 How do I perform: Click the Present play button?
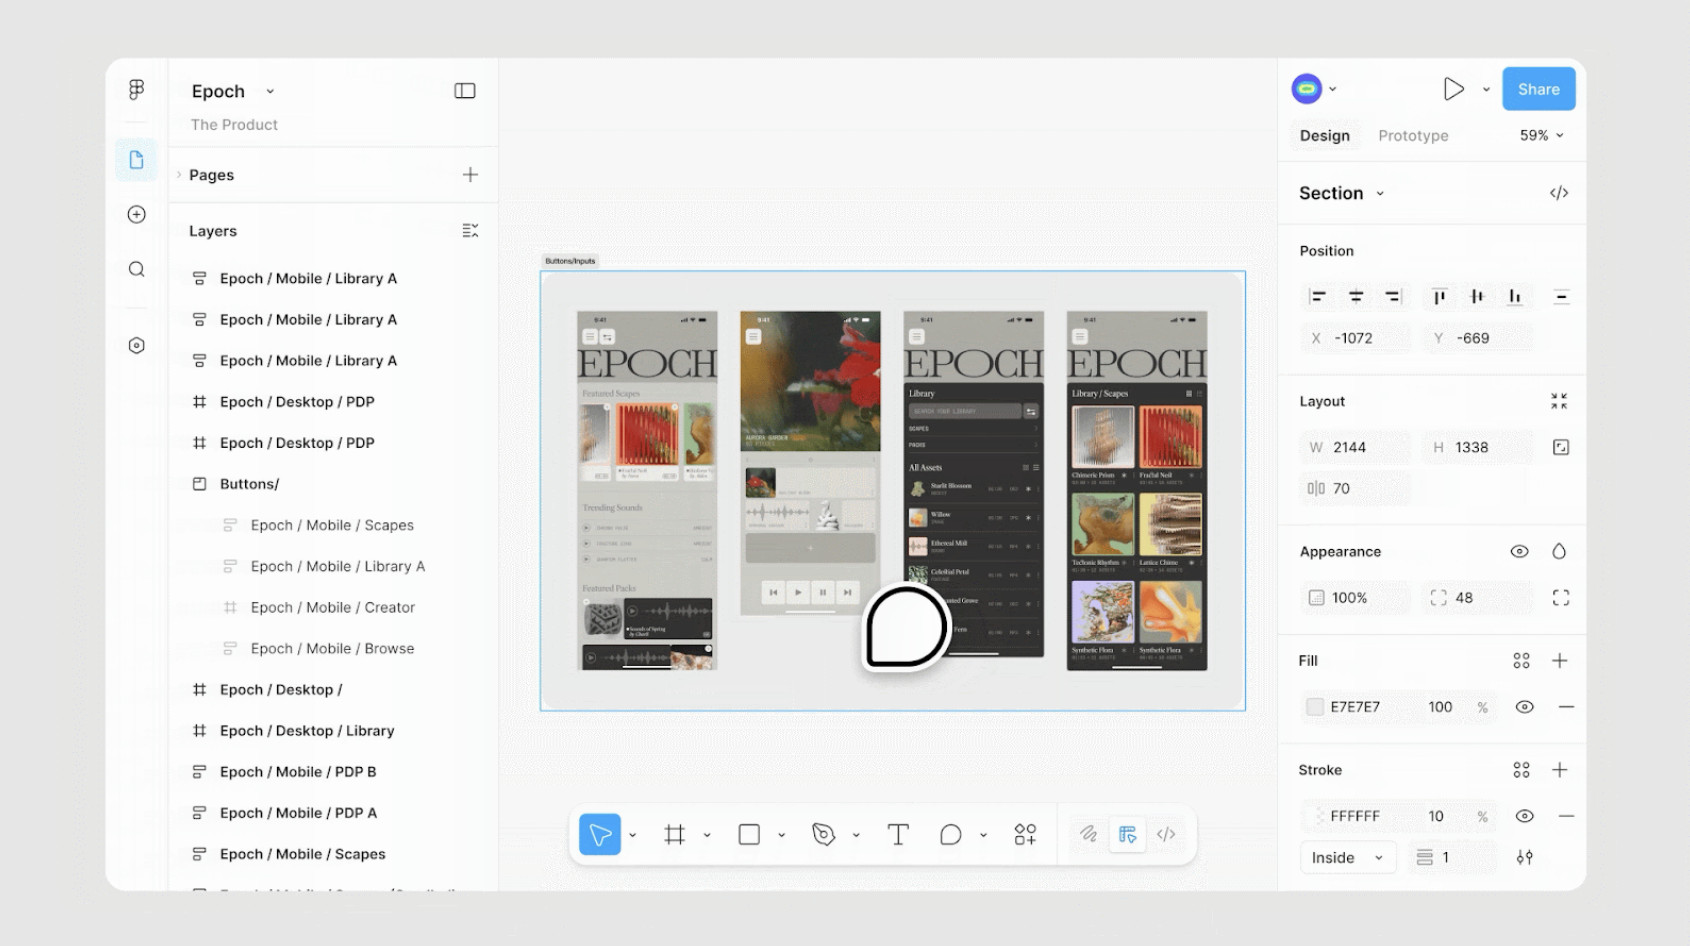pos(1455,88)
